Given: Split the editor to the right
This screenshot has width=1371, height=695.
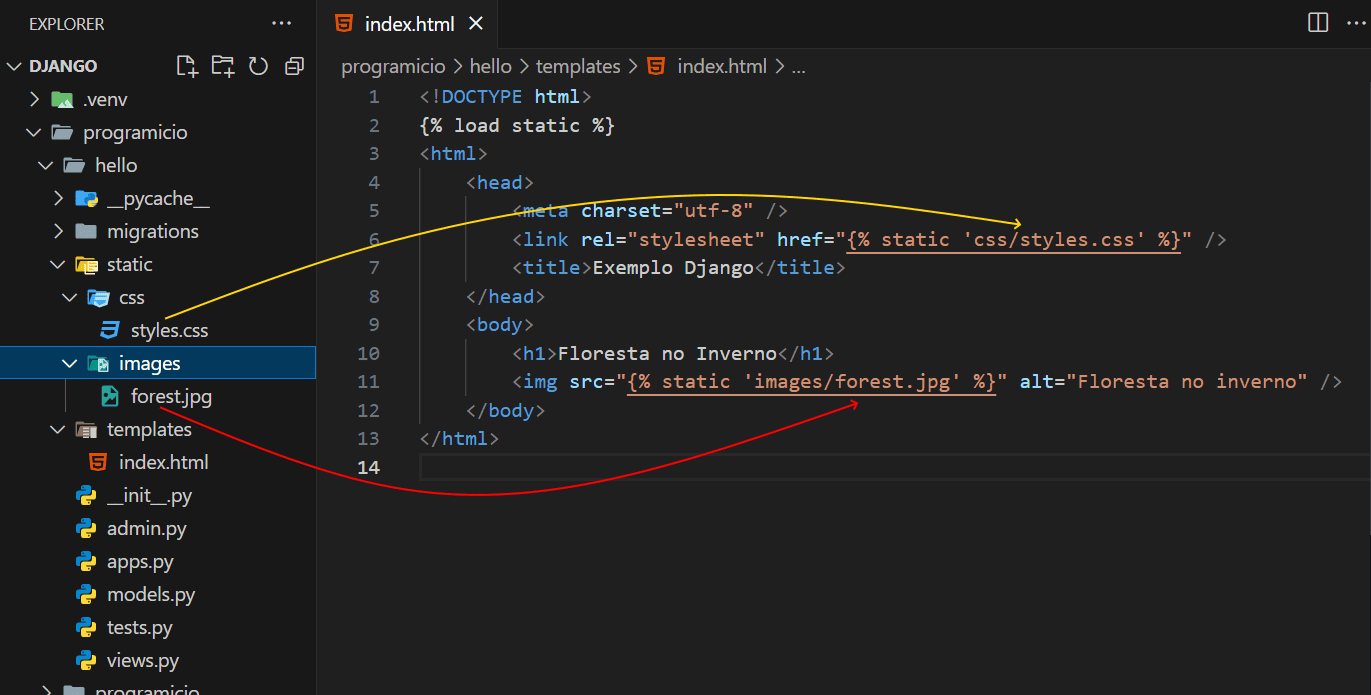Looking at the screenshot, I should click(x=1318, y=23).
